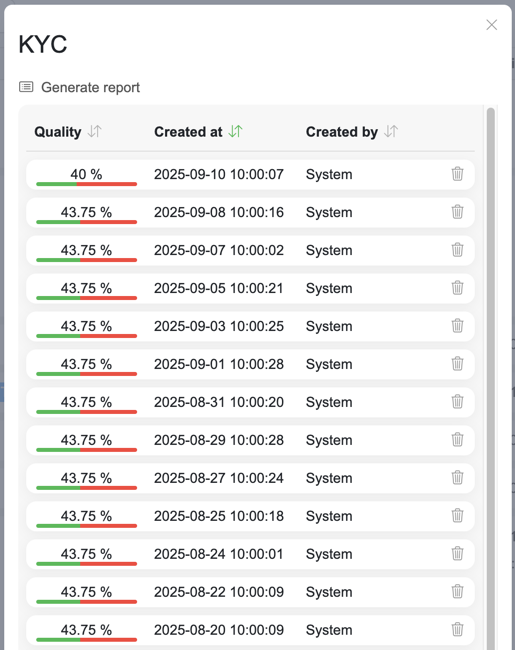The width and height of the screenshot is (515, 650).
Task: Click the 40 % quality bar
Action: click(x=86, y=184)
